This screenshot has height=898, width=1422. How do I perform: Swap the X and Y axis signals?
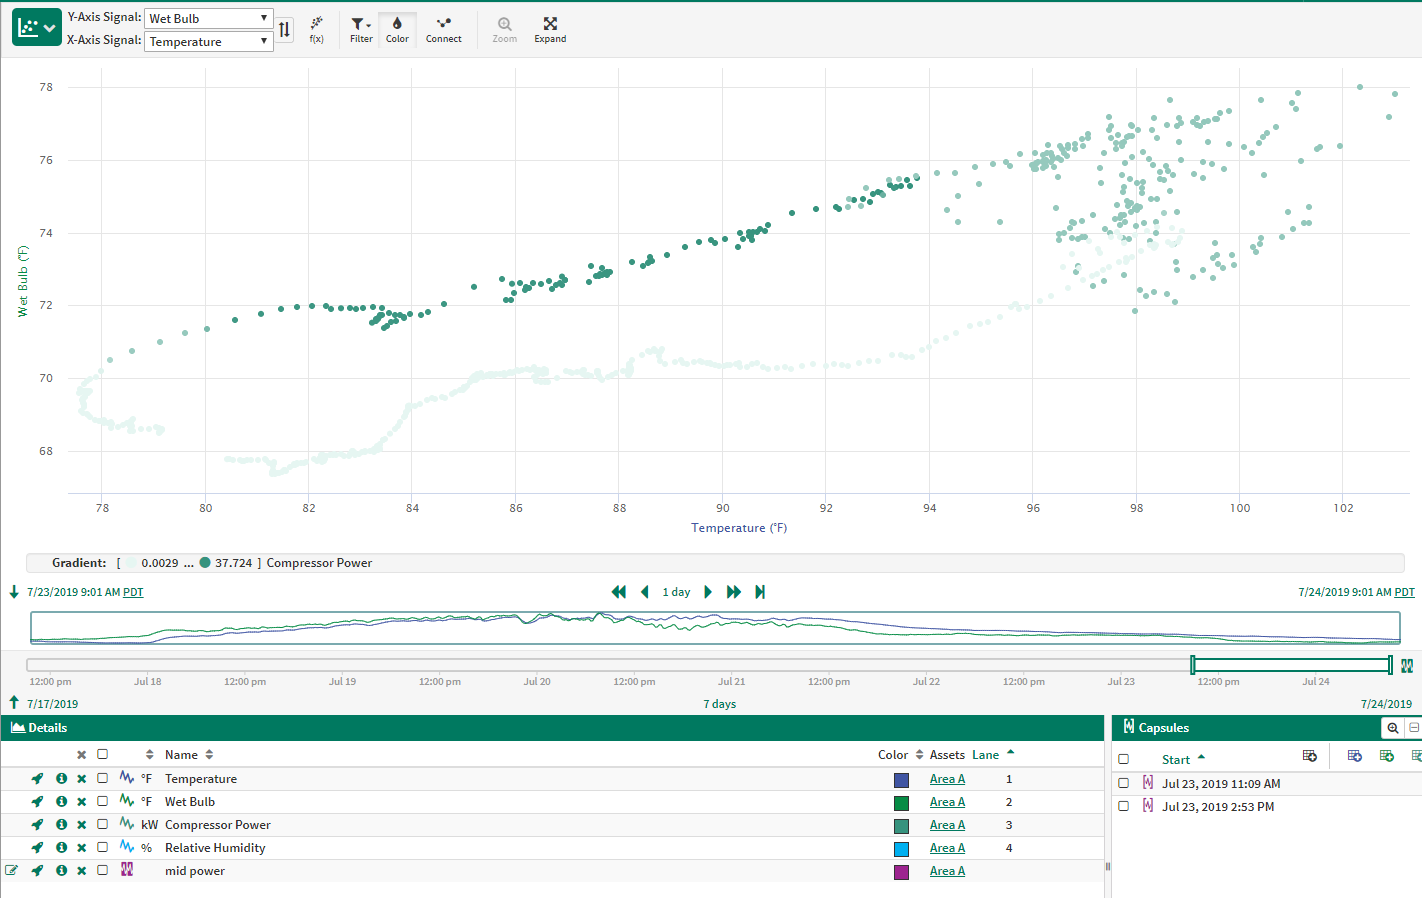point(285,30)
